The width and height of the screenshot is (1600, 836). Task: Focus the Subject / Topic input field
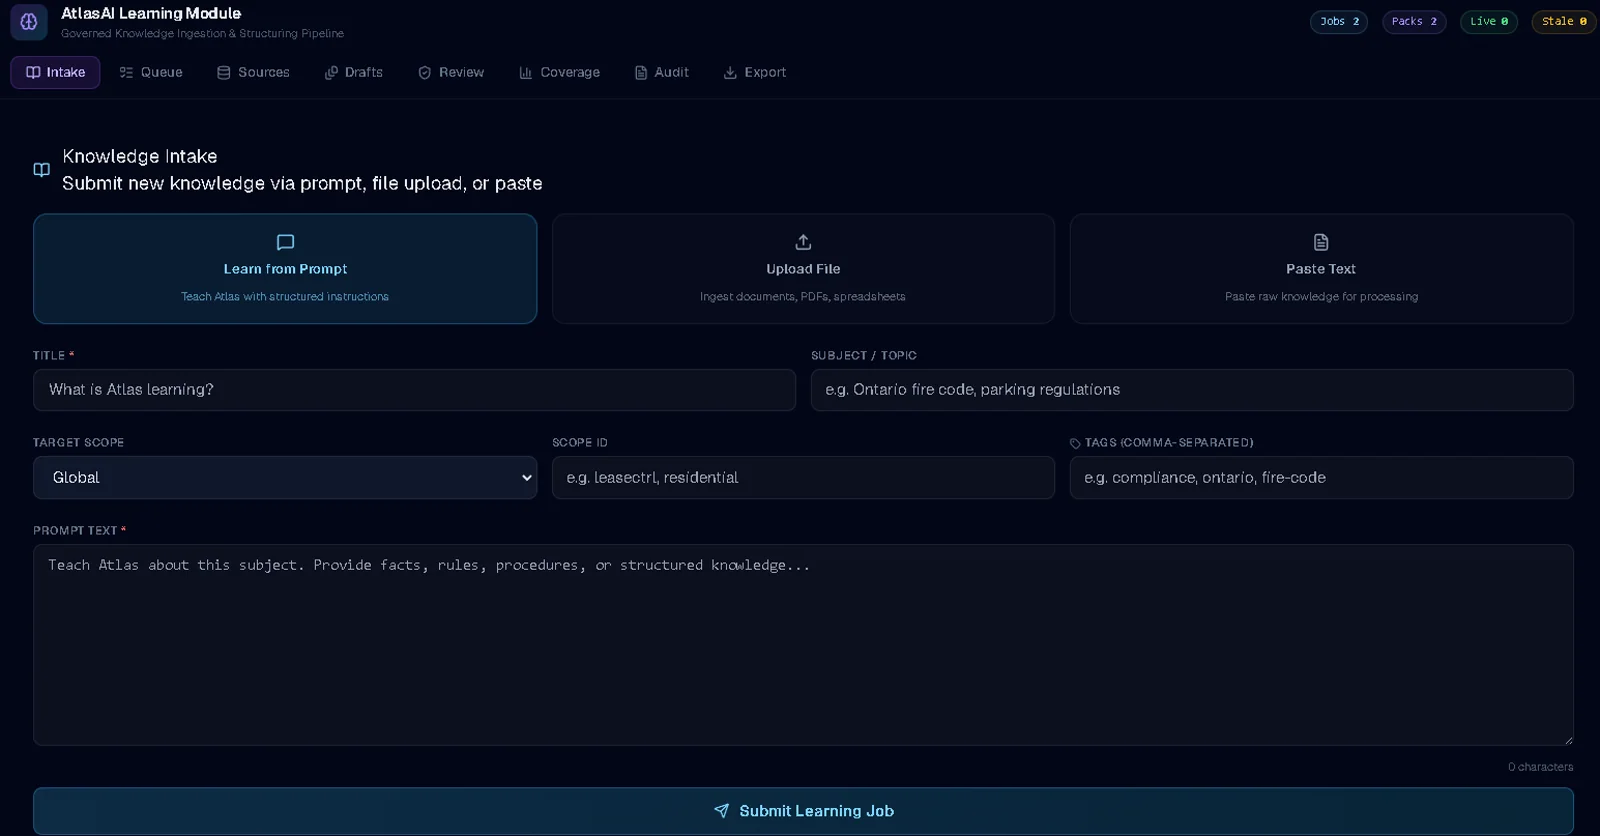[x=1192, y=390]
